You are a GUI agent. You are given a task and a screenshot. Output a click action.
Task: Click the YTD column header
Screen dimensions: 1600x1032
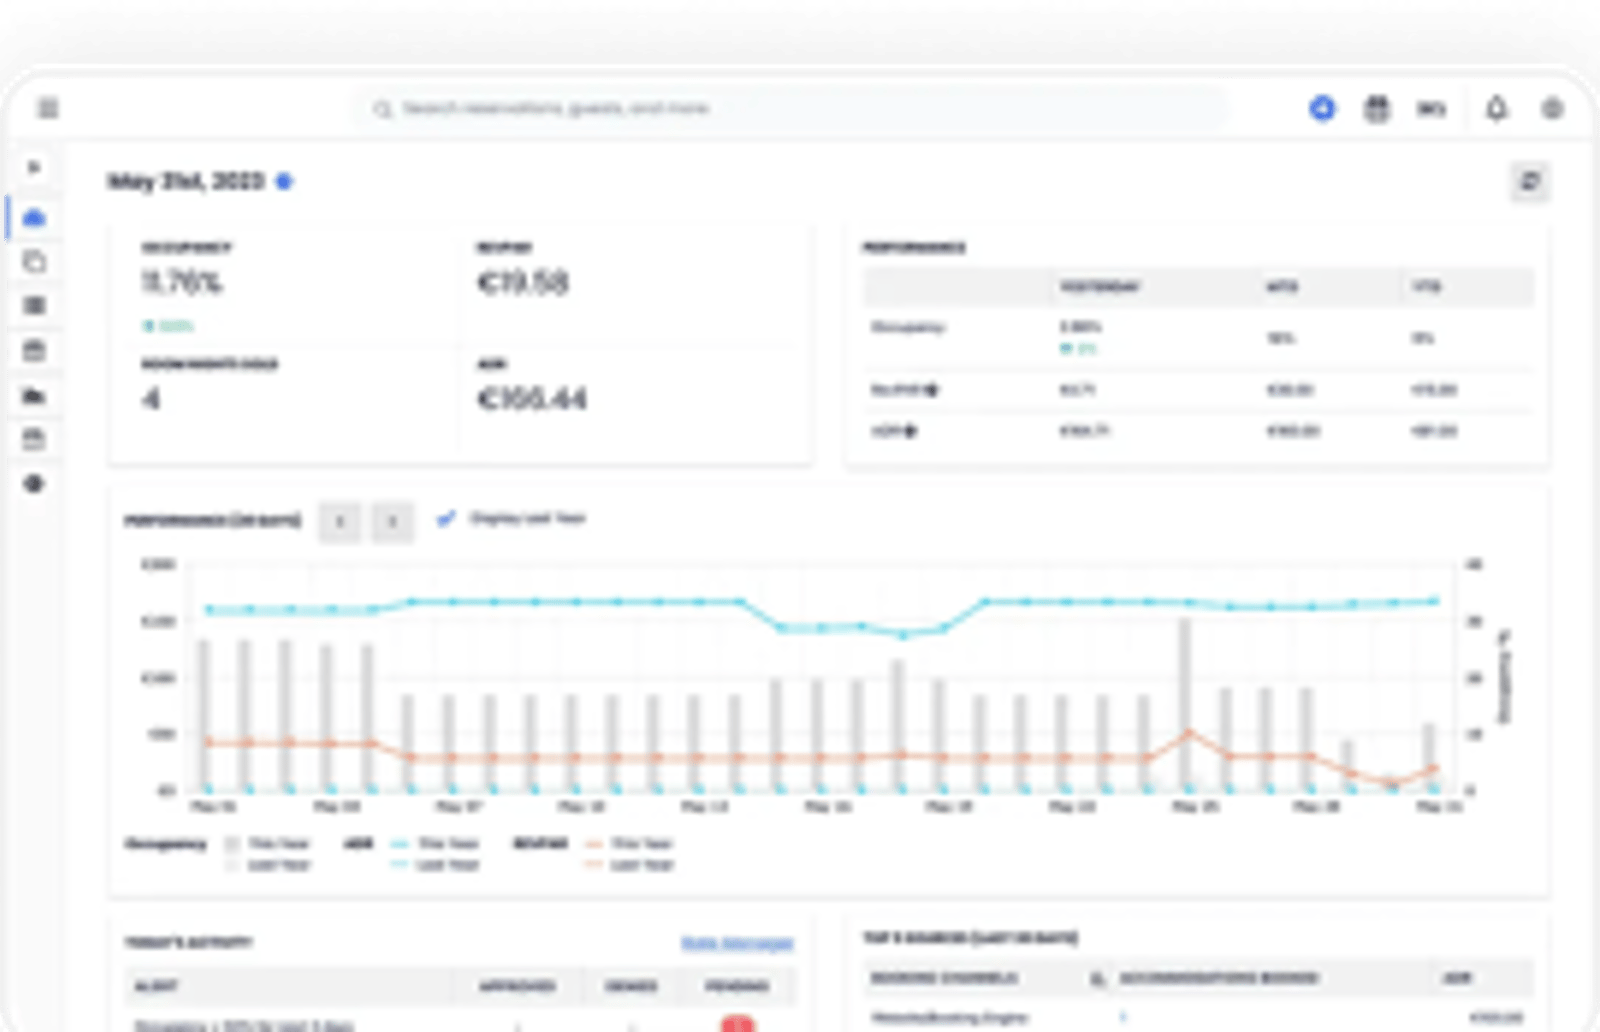point(1426,287)
